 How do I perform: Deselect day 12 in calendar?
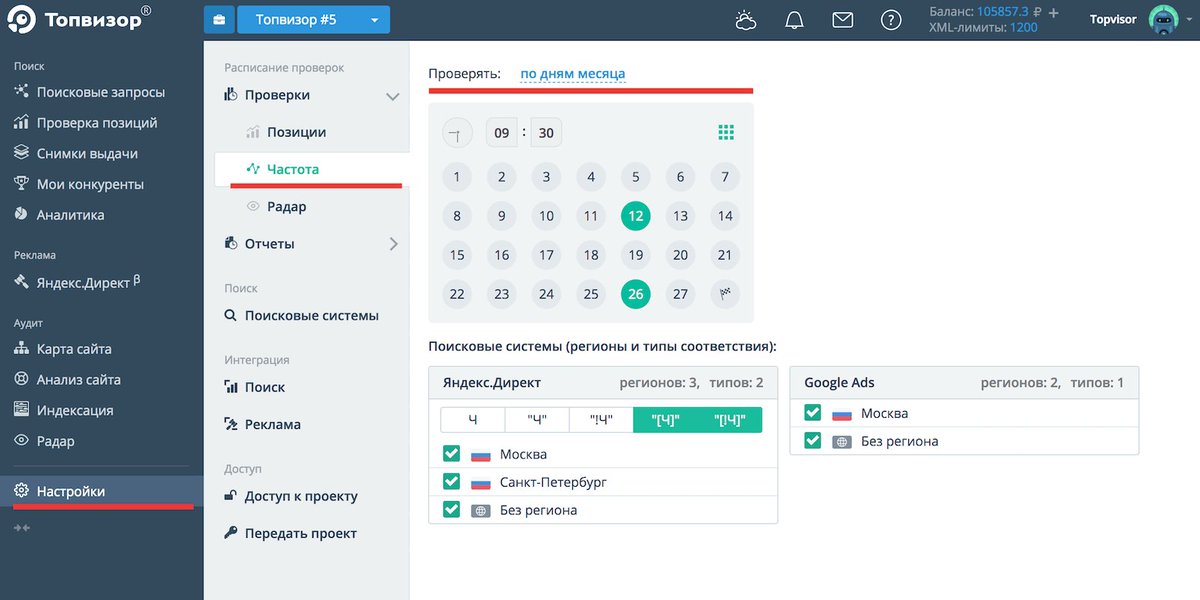[636, 216]
